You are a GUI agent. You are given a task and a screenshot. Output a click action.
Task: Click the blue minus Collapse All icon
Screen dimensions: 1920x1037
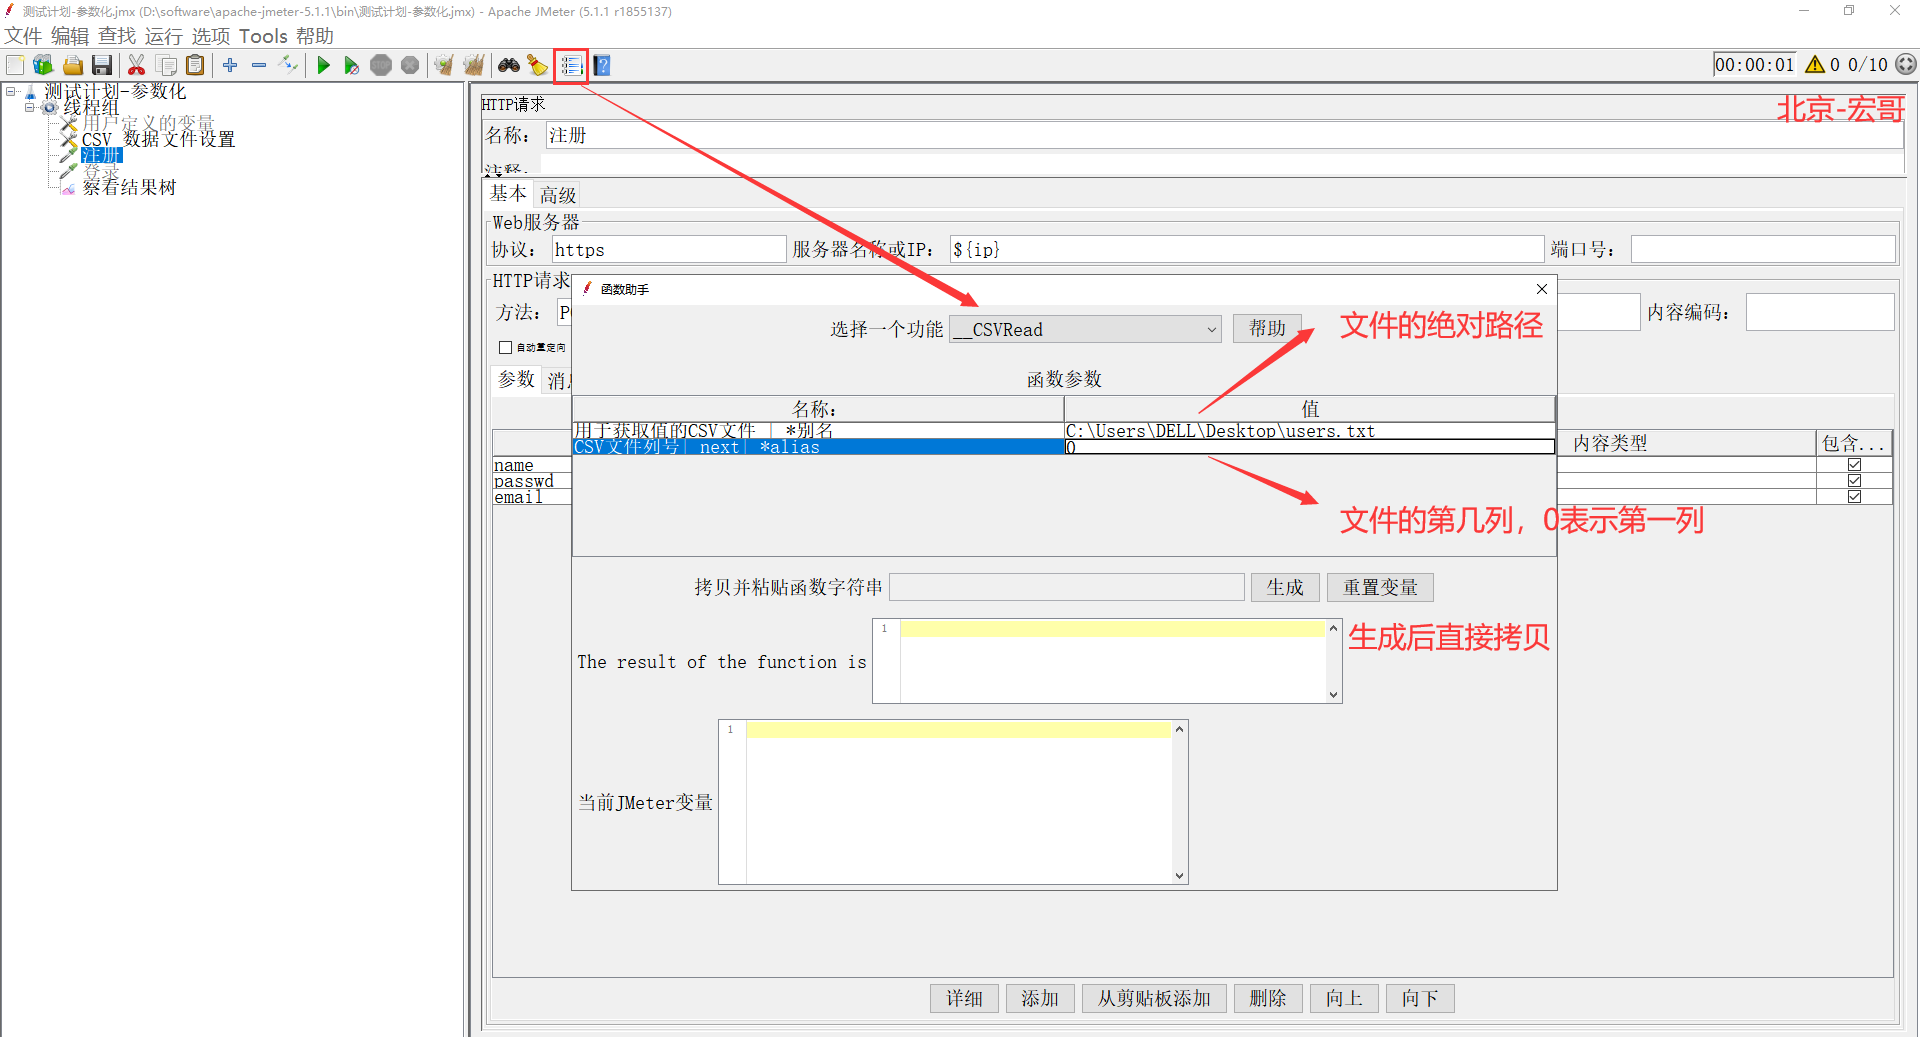(x=259, y=65)
